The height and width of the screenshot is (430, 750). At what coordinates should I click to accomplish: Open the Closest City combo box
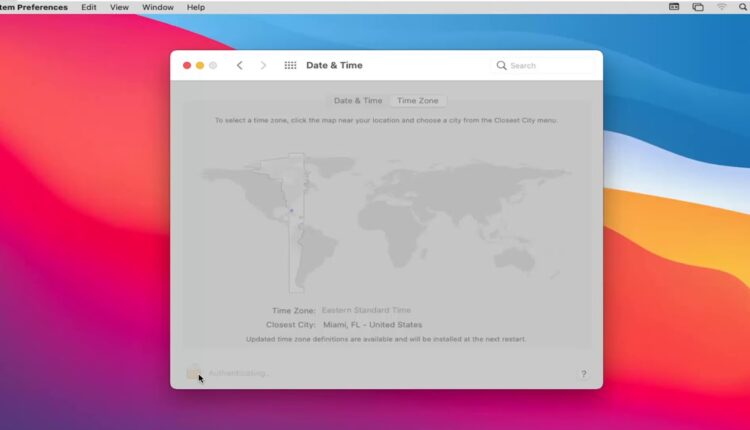click(x=373, y=325)
